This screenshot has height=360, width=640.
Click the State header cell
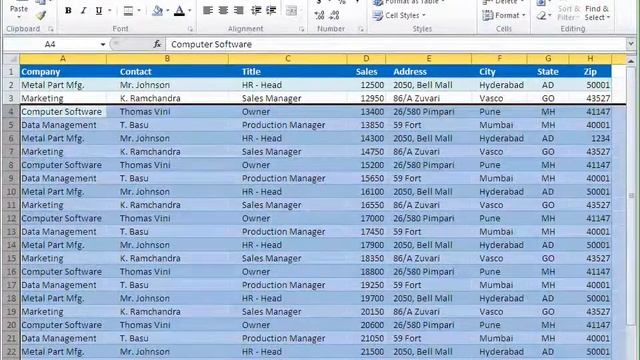point(548,72)
